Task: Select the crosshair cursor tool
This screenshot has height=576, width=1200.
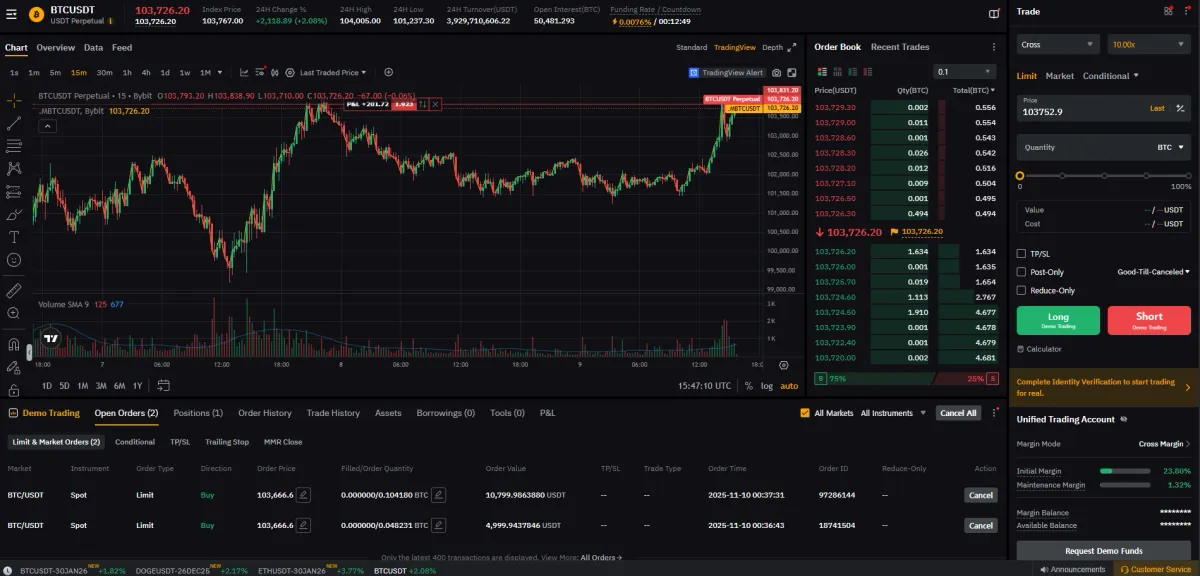Action: coord(14,101)
